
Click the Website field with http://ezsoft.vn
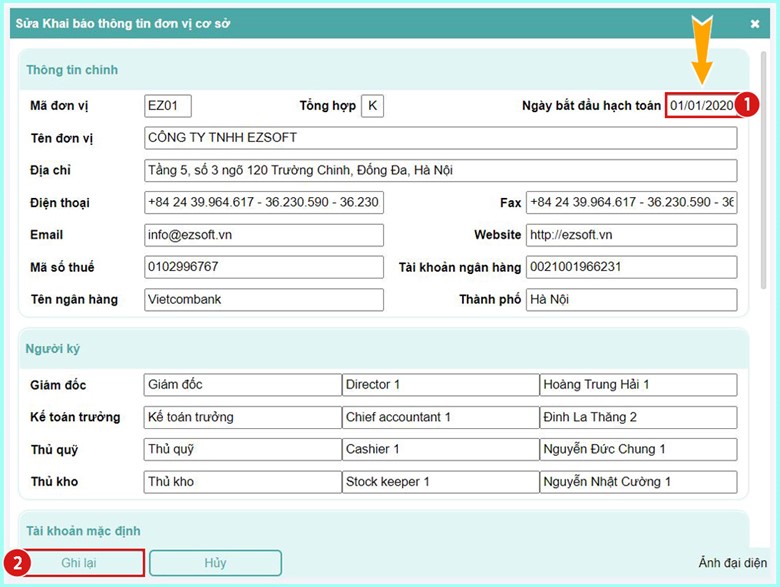(x=631, y=235)
